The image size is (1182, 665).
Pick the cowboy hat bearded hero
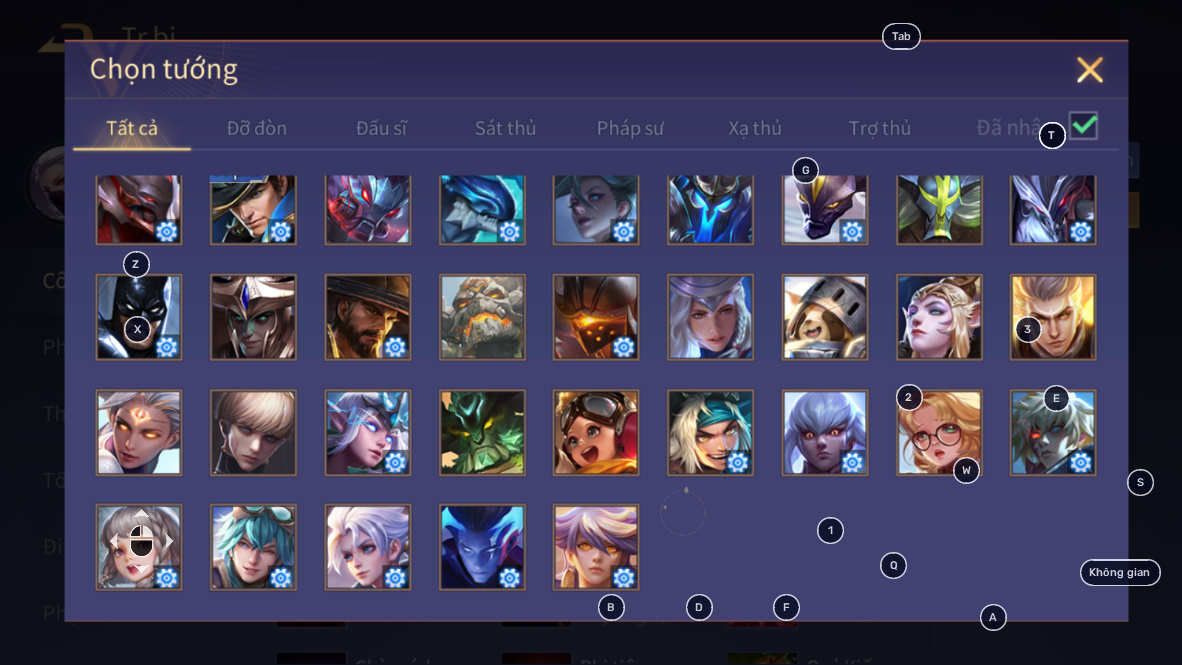point(368,317)
